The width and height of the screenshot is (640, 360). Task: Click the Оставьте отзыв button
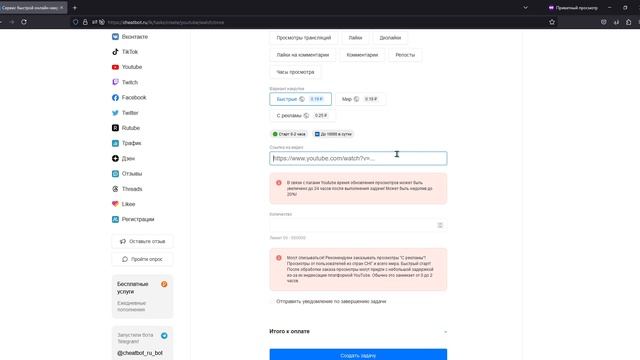click(142, 242)
